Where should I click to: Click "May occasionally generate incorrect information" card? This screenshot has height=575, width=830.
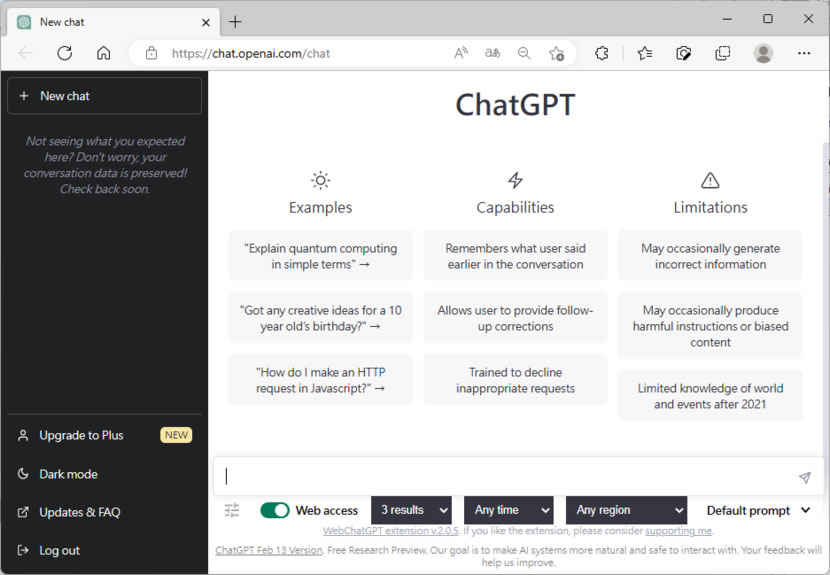710,256
